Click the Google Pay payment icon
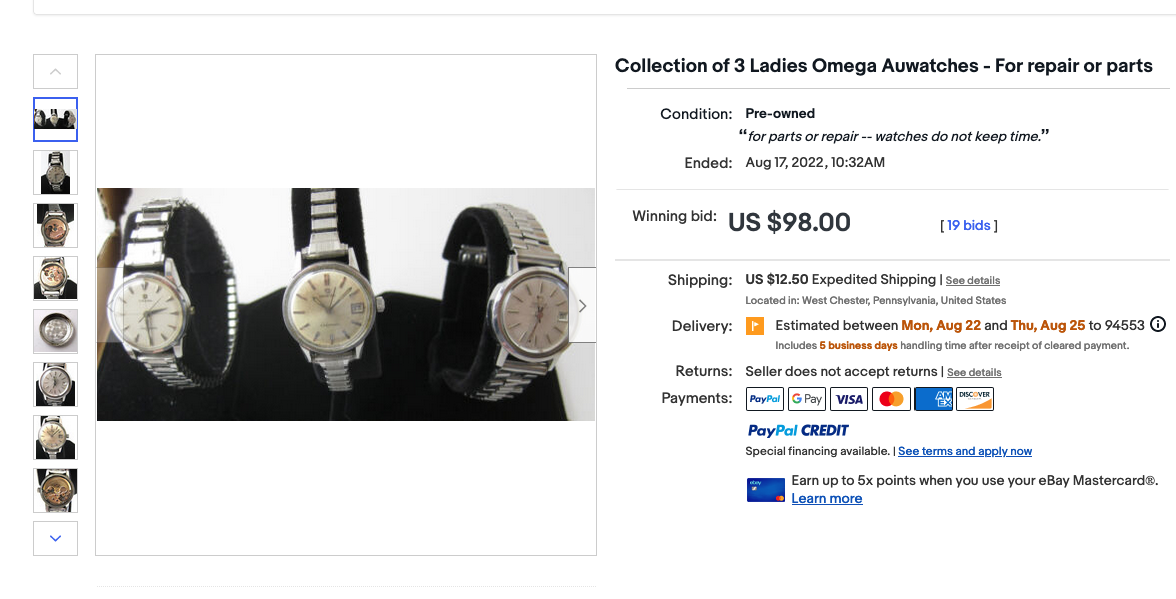This screenshot has width=1176, height=599. click(x=807, y=399)
